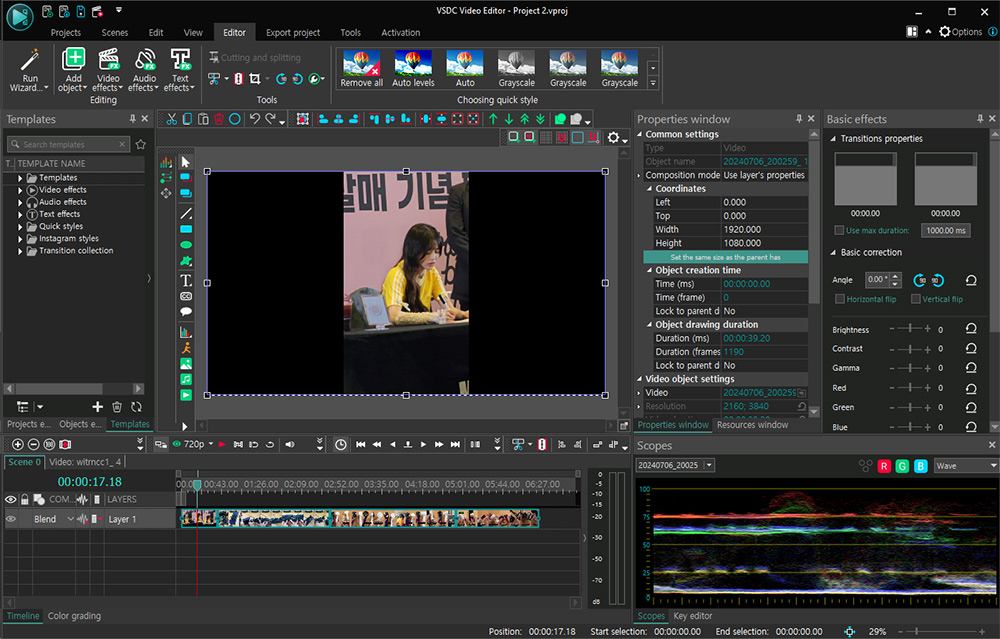Click the Add object icon
Image resolution: width=1000 pixels, height=639 pixels.
tap(73, 60)
